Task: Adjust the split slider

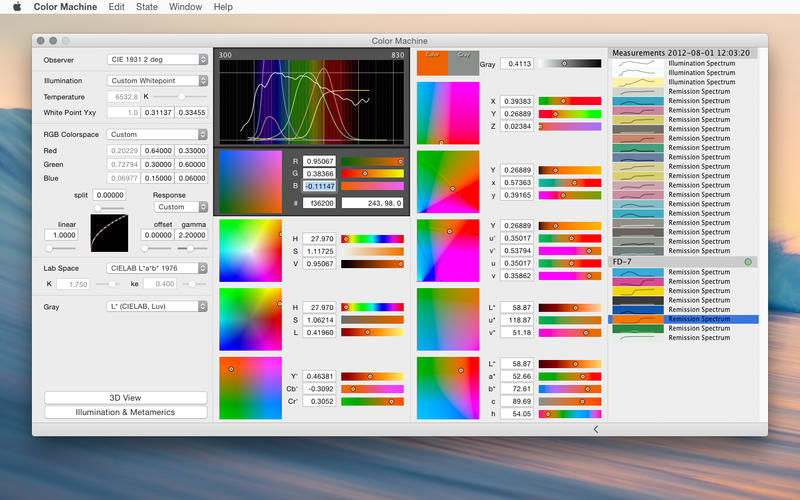Action: point(109,208)
